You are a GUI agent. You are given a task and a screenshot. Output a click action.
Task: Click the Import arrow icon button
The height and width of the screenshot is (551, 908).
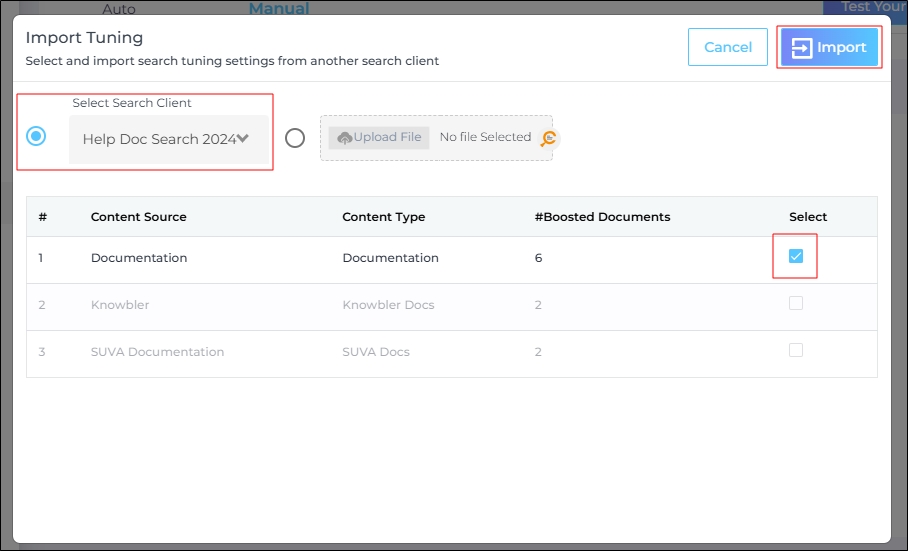[802, 48]
